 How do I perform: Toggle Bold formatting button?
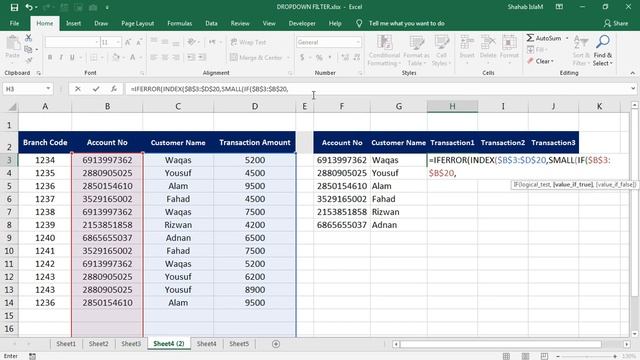pyautogui.click(x=50, y=58)
